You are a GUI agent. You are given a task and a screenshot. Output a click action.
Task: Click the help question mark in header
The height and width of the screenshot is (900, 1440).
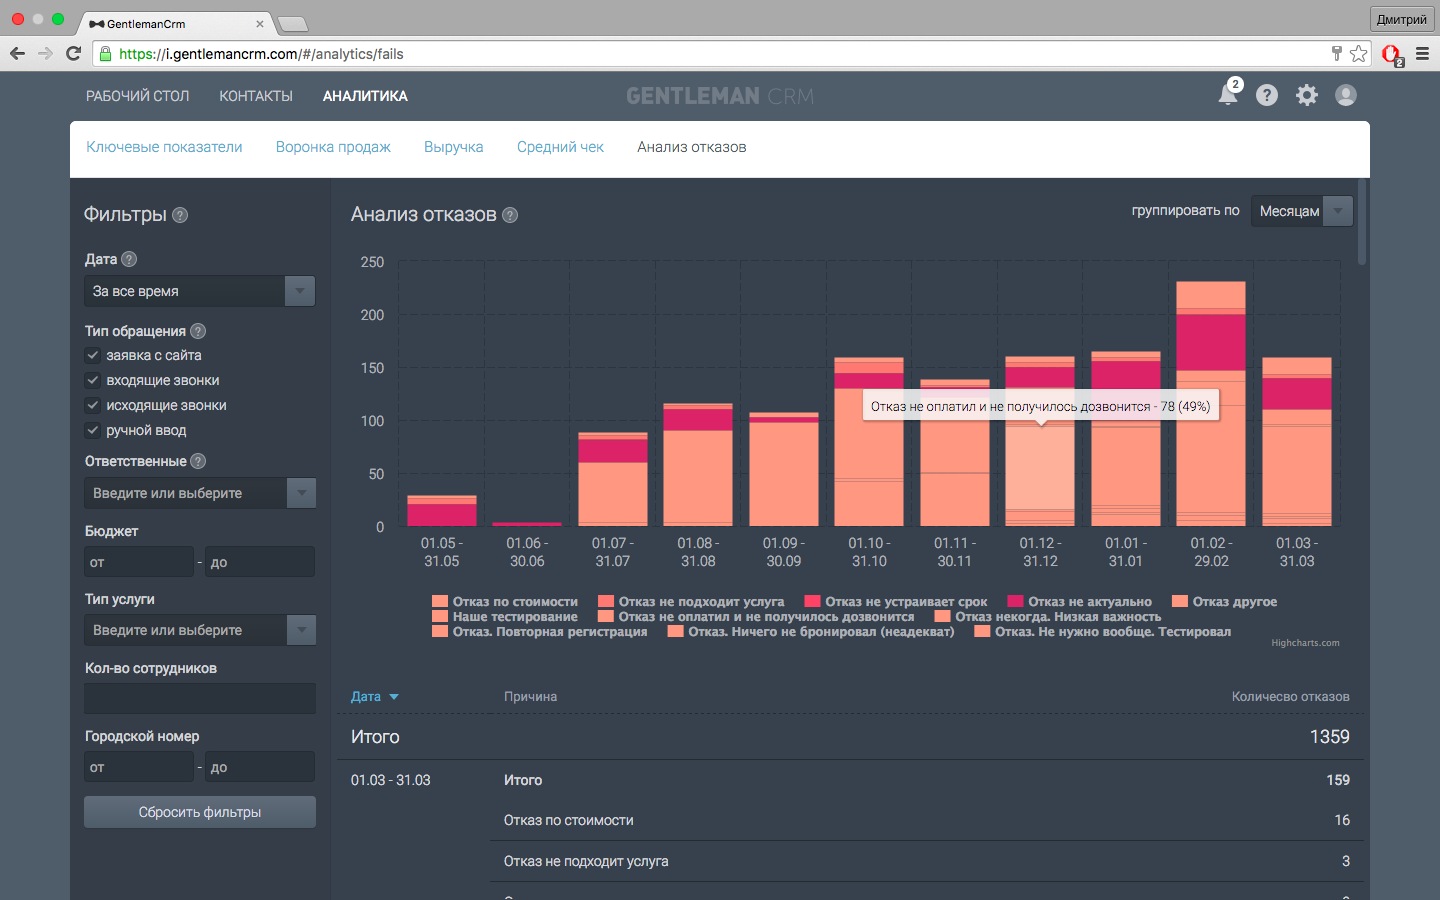point(1267,95)
